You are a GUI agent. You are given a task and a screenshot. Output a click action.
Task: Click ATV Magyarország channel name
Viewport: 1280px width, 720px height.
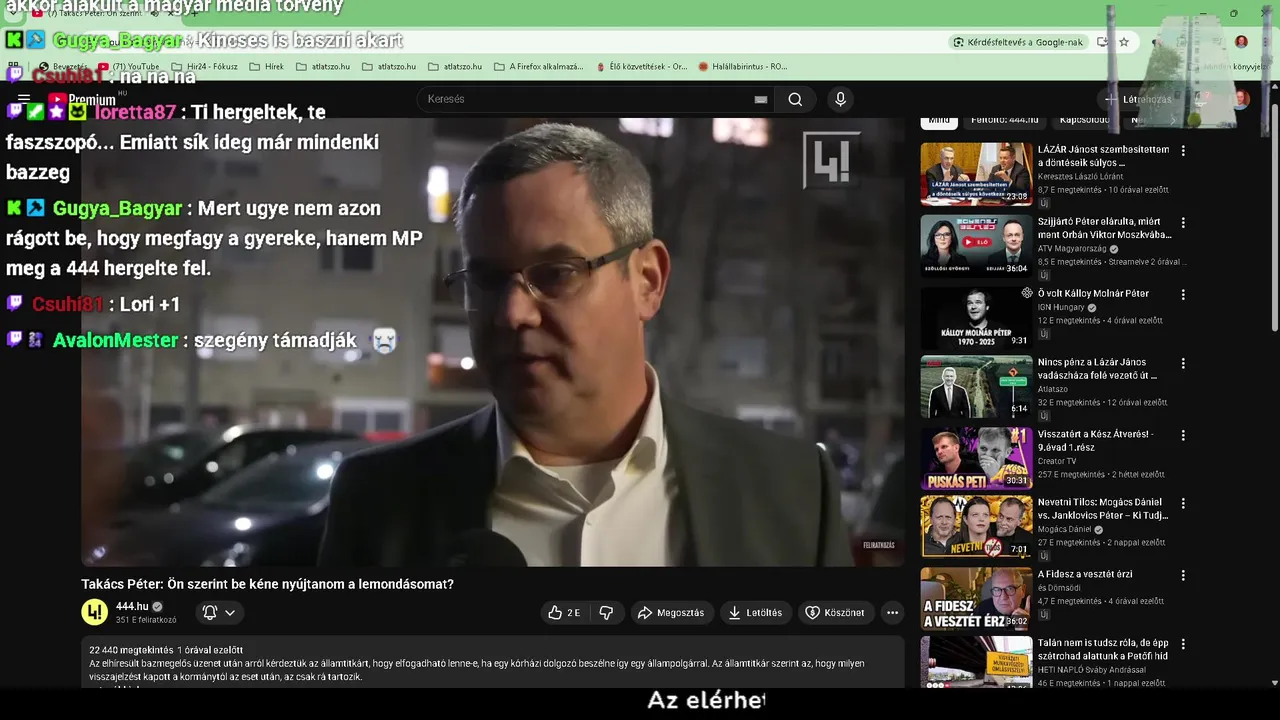pos(1072,249)
